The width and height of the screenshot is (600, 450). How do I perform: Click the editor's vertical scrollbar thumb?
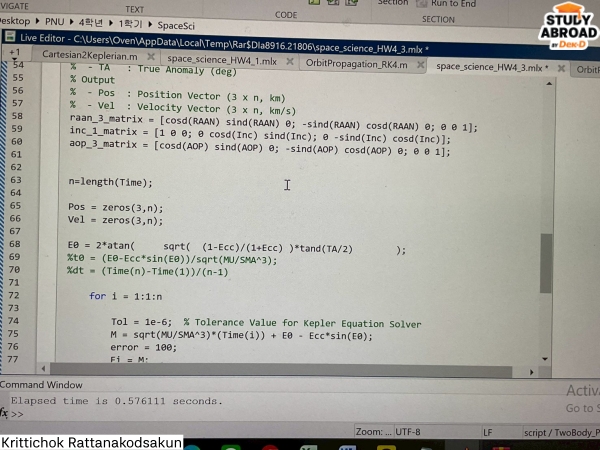545,262
